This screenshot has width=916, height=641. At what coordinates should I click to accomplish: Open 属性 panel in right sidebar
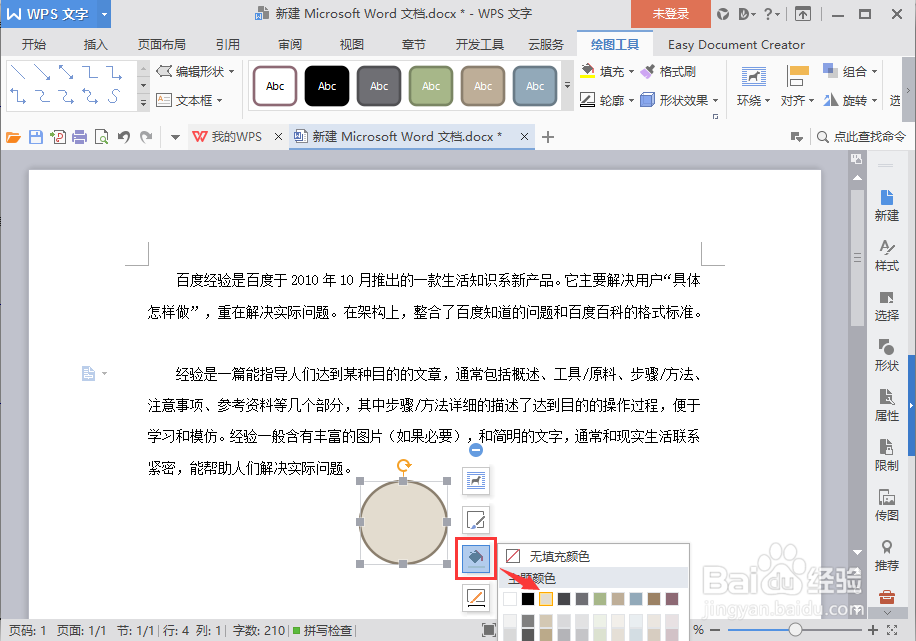tap(886, 406)
